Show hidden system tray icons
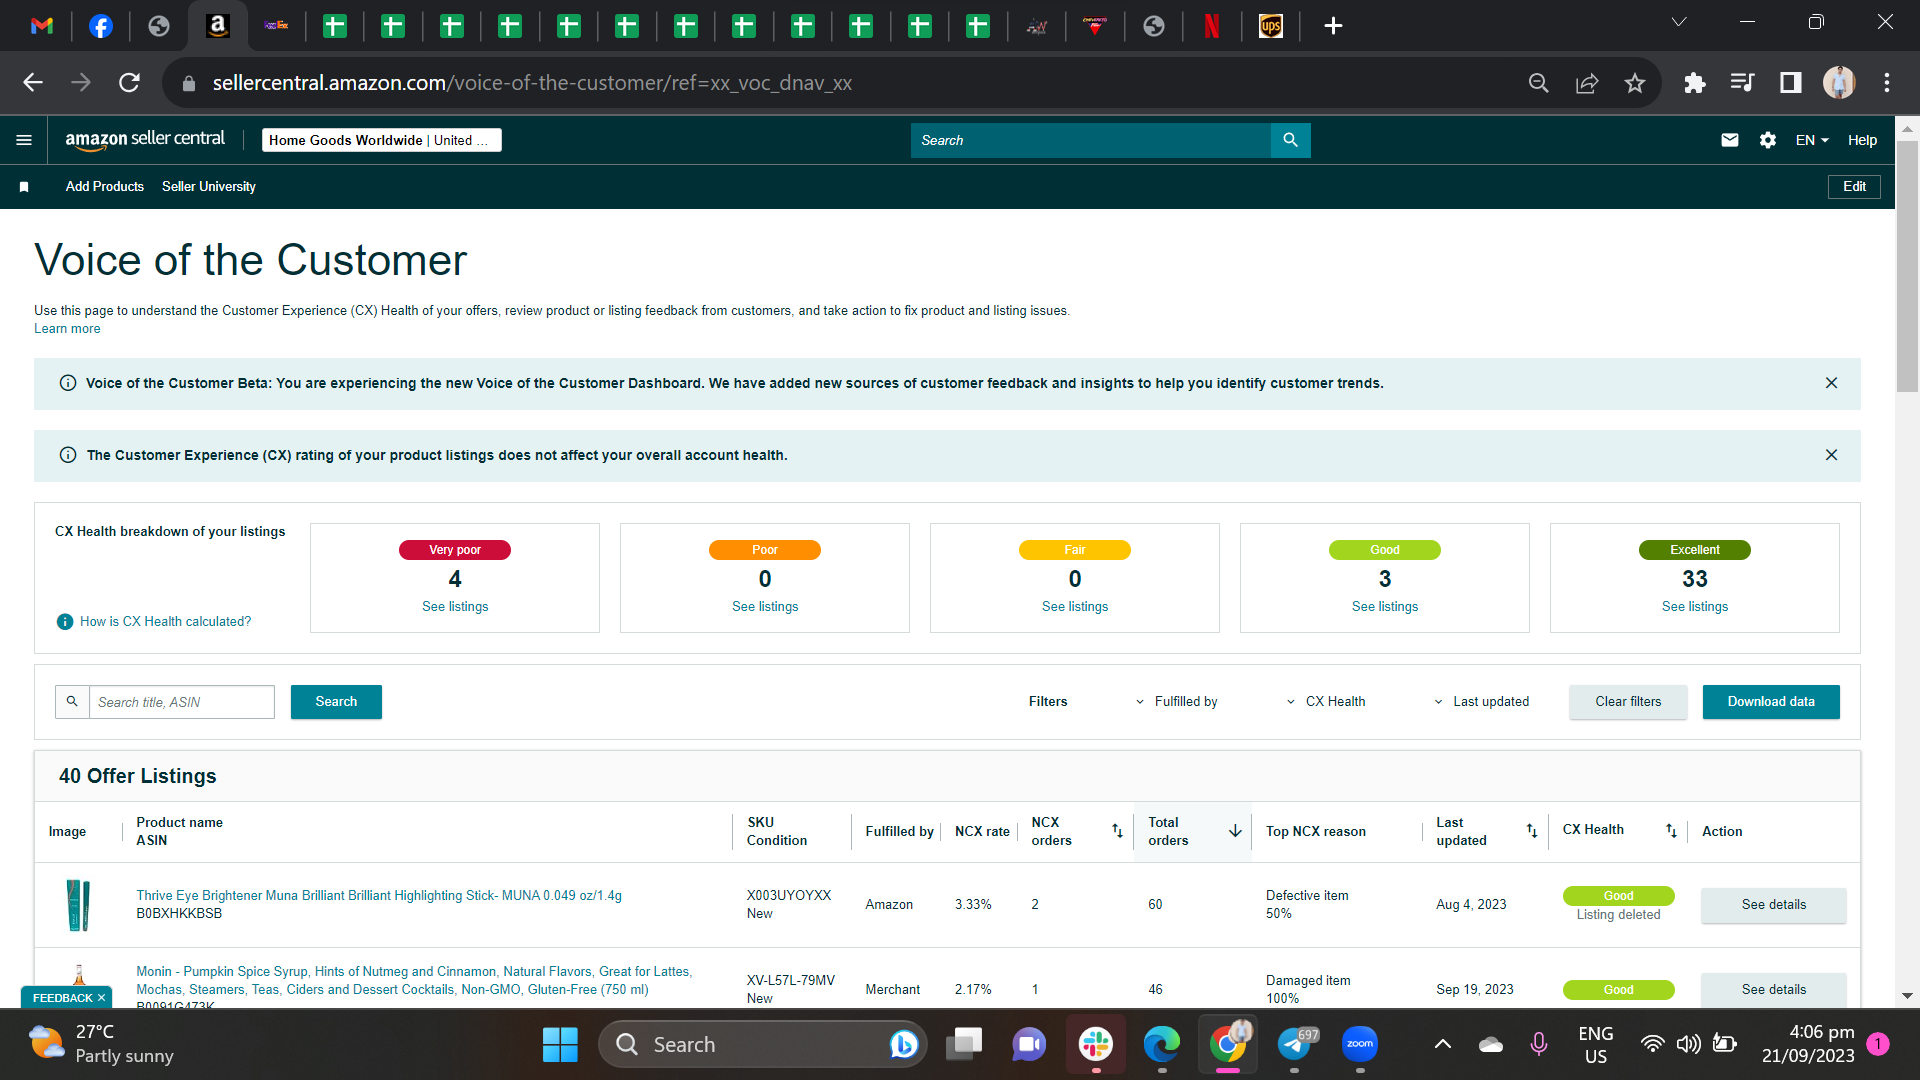The image size is (1920, 1080). 1442,1044
